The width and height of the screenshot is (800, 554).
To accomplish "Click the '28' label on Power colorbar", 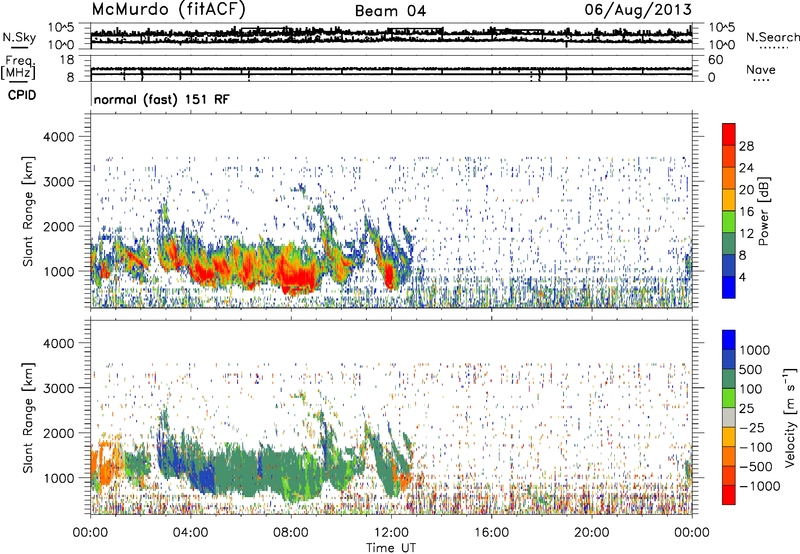I will (746, 146).
